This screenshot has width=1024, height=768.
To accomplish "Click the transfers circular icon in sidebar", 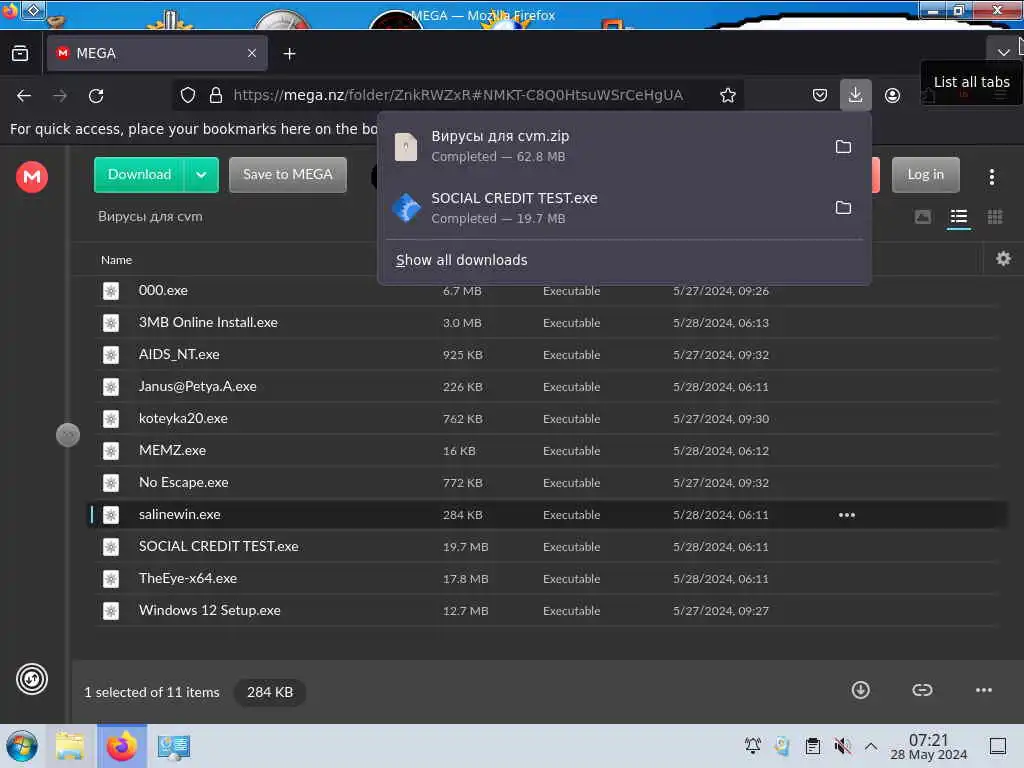I will click(x=31, y=679).
